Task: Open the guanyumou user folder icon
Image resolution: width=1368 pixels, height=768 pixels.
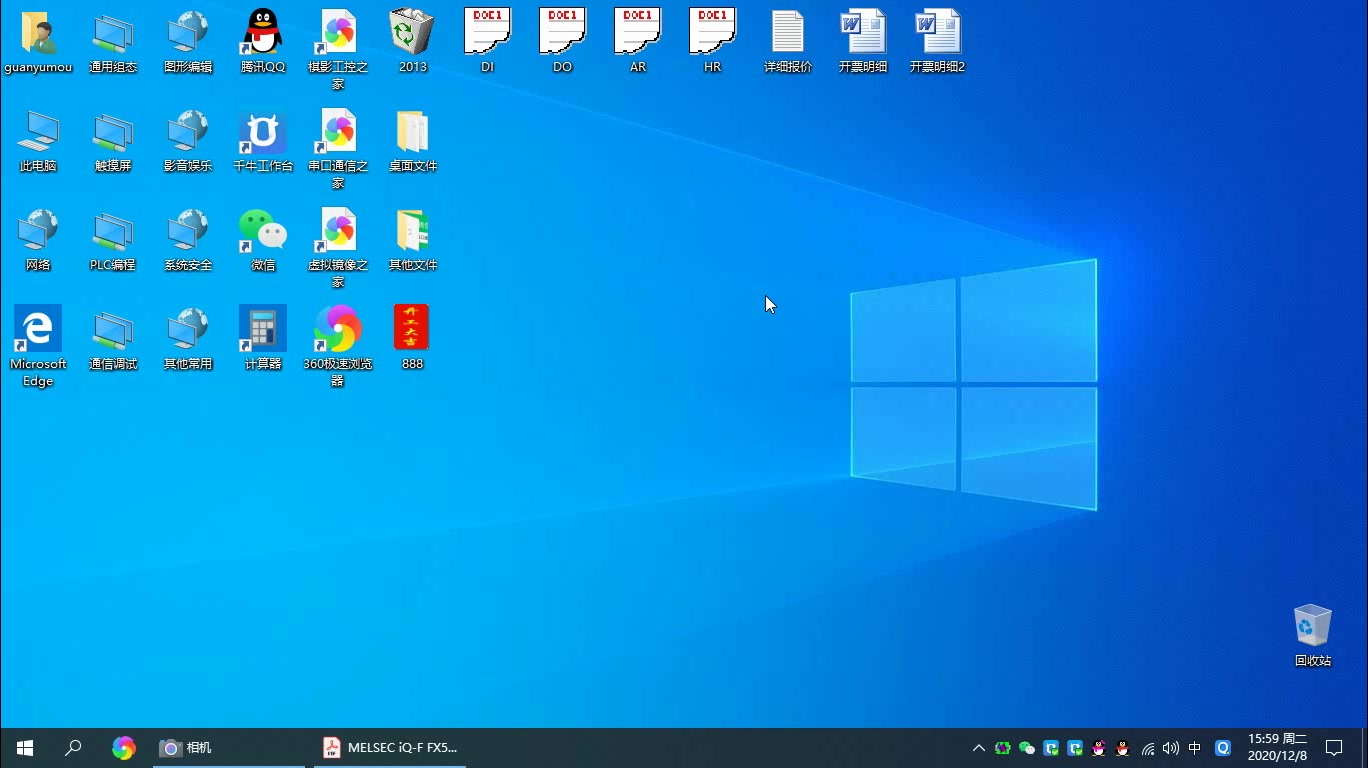Action: tap(38, 42)
